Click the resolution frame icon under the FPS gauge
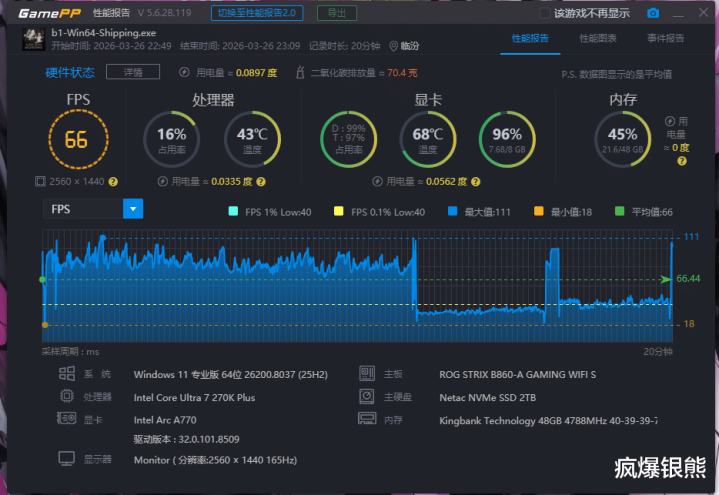719x495 pixels. [x=40, y=182]
